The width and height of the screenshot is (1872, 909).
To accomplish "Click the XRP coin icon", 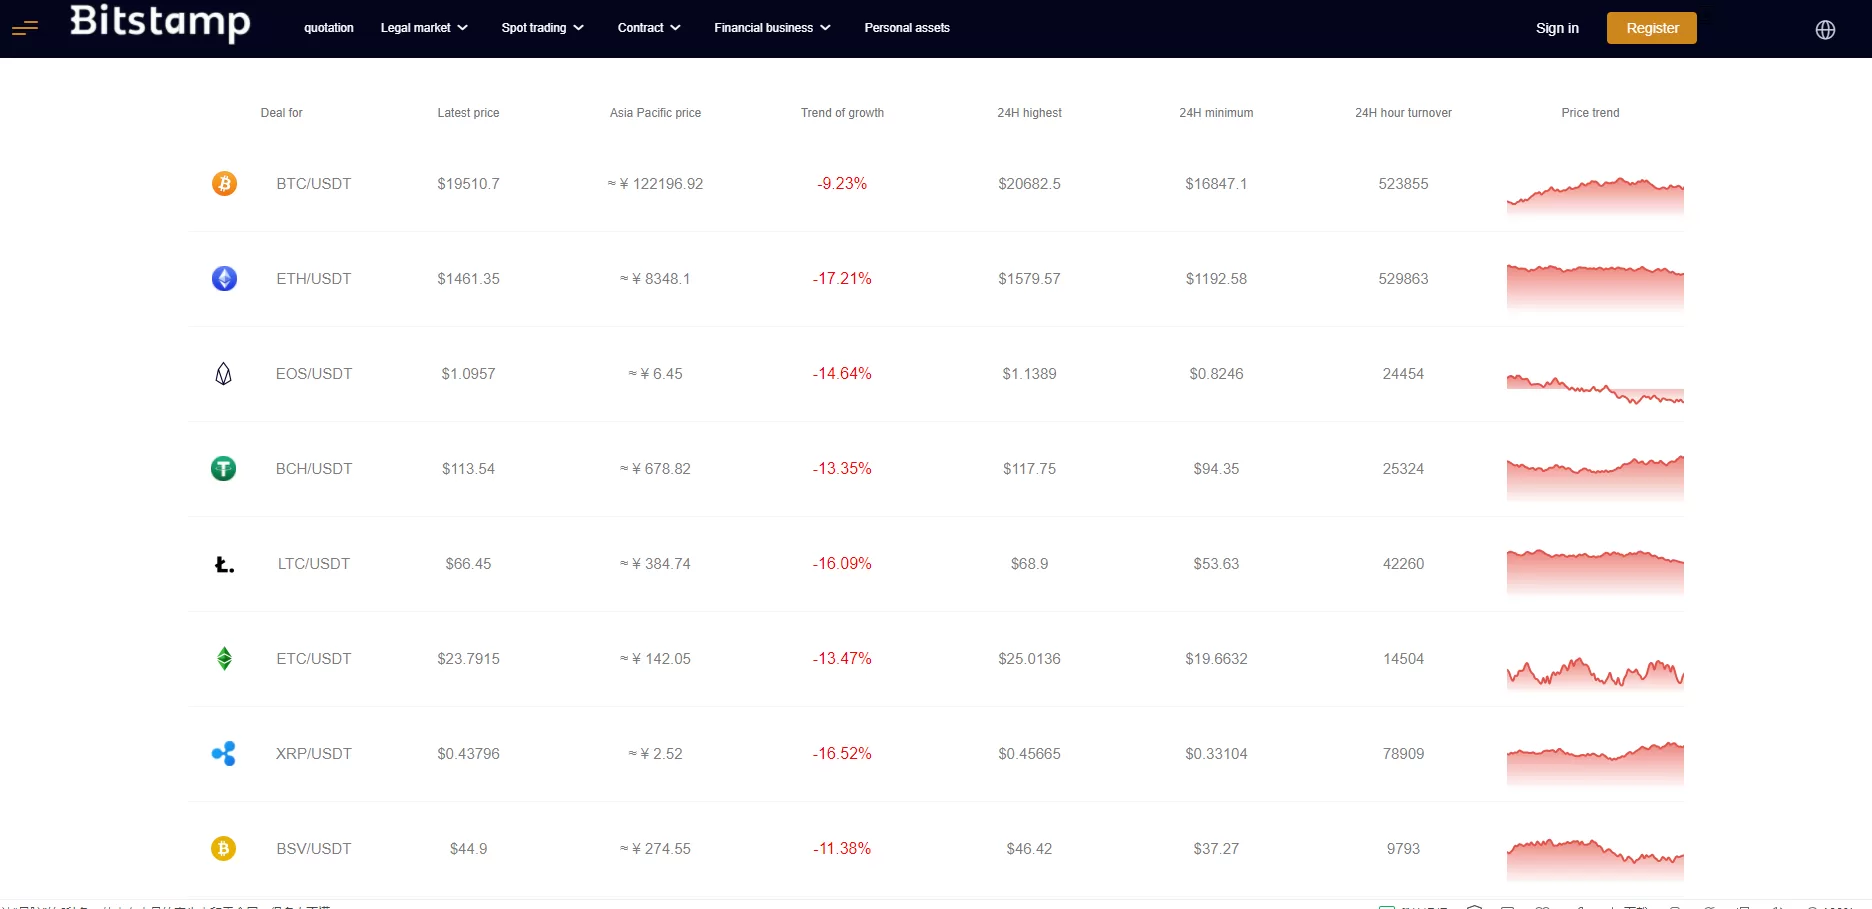I will [224, 754].
